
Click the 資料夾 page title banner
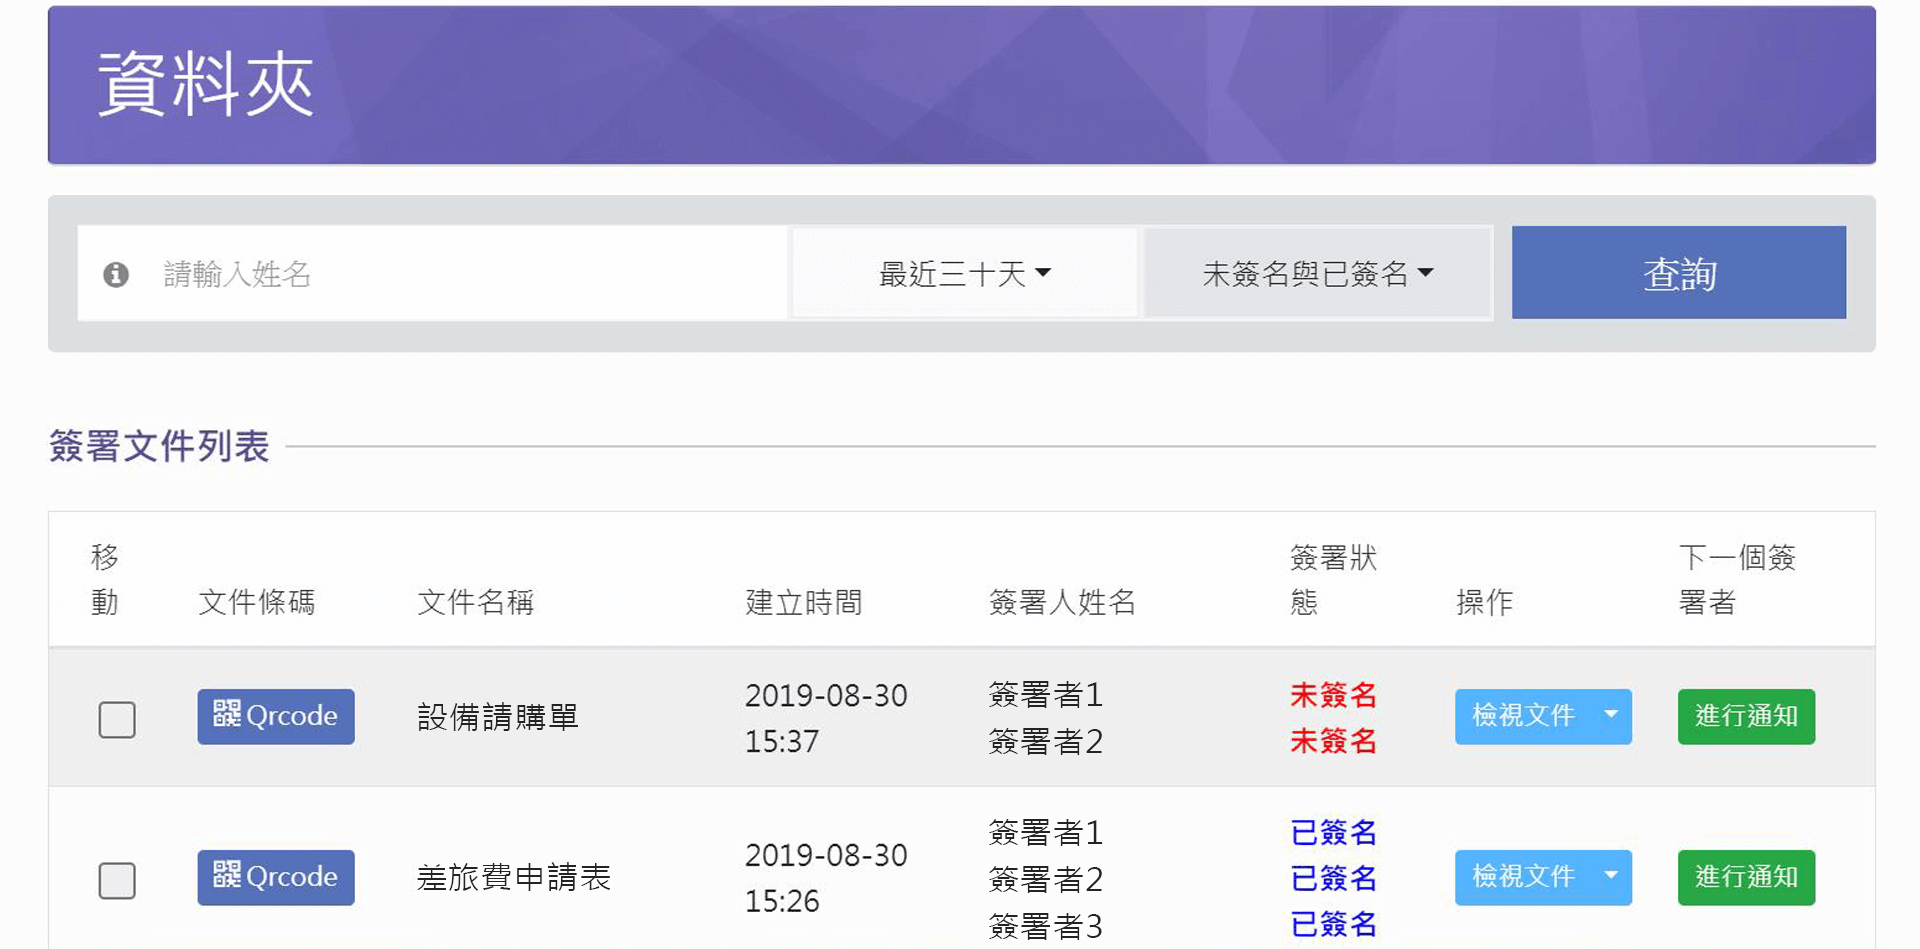tap(206, 85)
